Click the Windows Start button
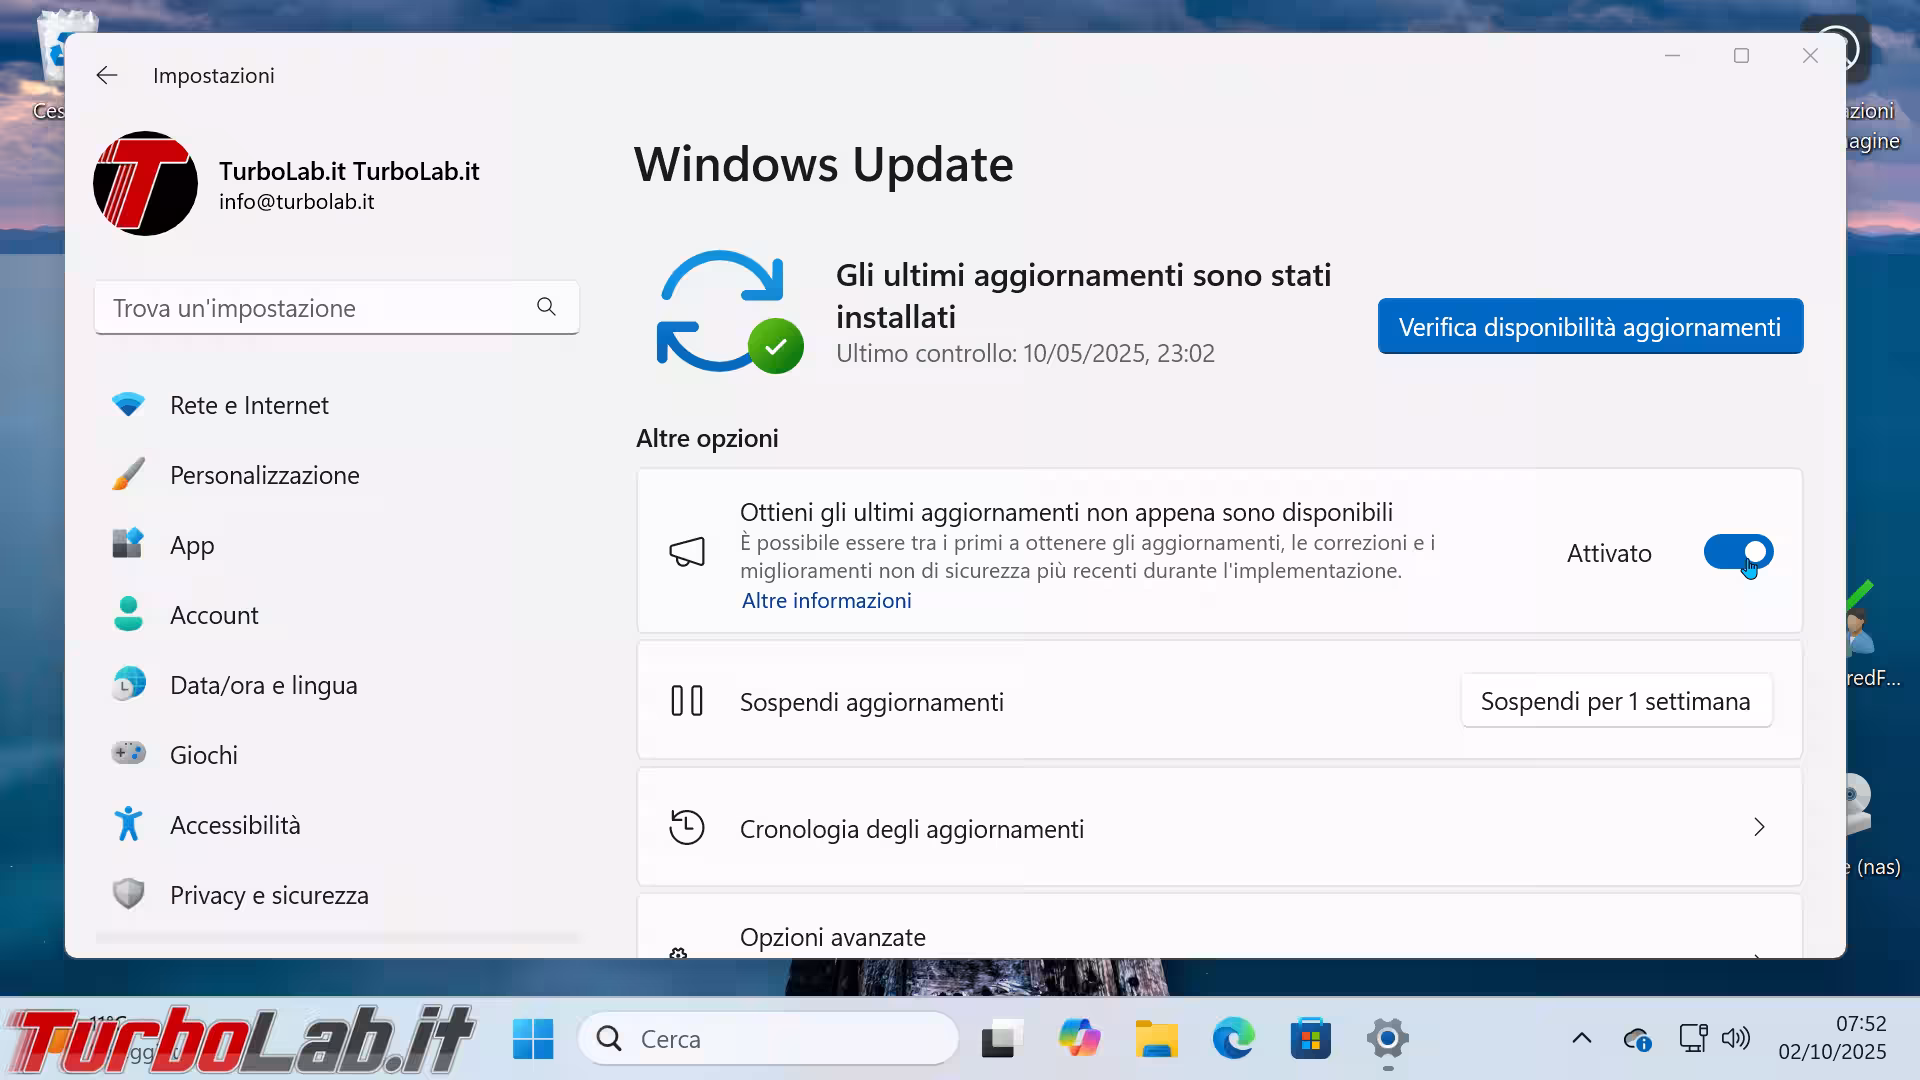 click(533, 1039)
